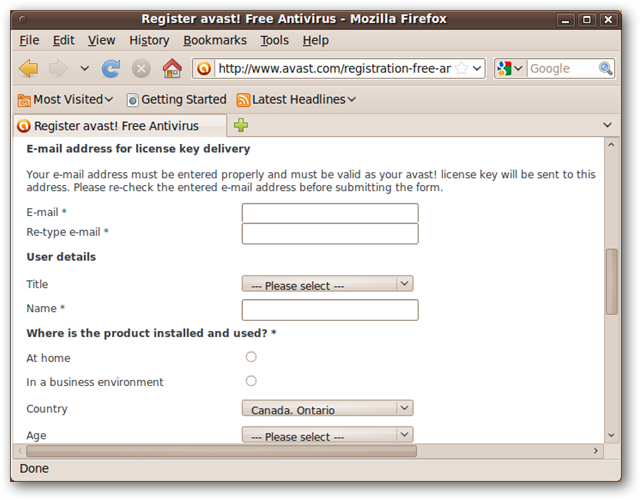Open the Most Visited bookmarks folder

tap(65, 100)
